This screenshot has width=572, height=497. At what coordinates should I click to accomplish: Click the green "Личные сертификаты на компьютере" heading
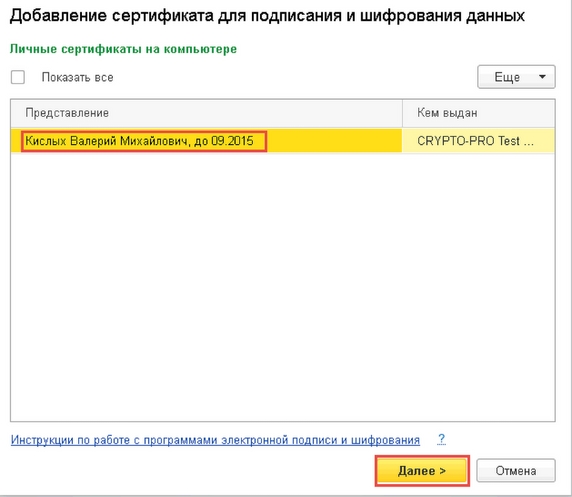coord(123,49)
